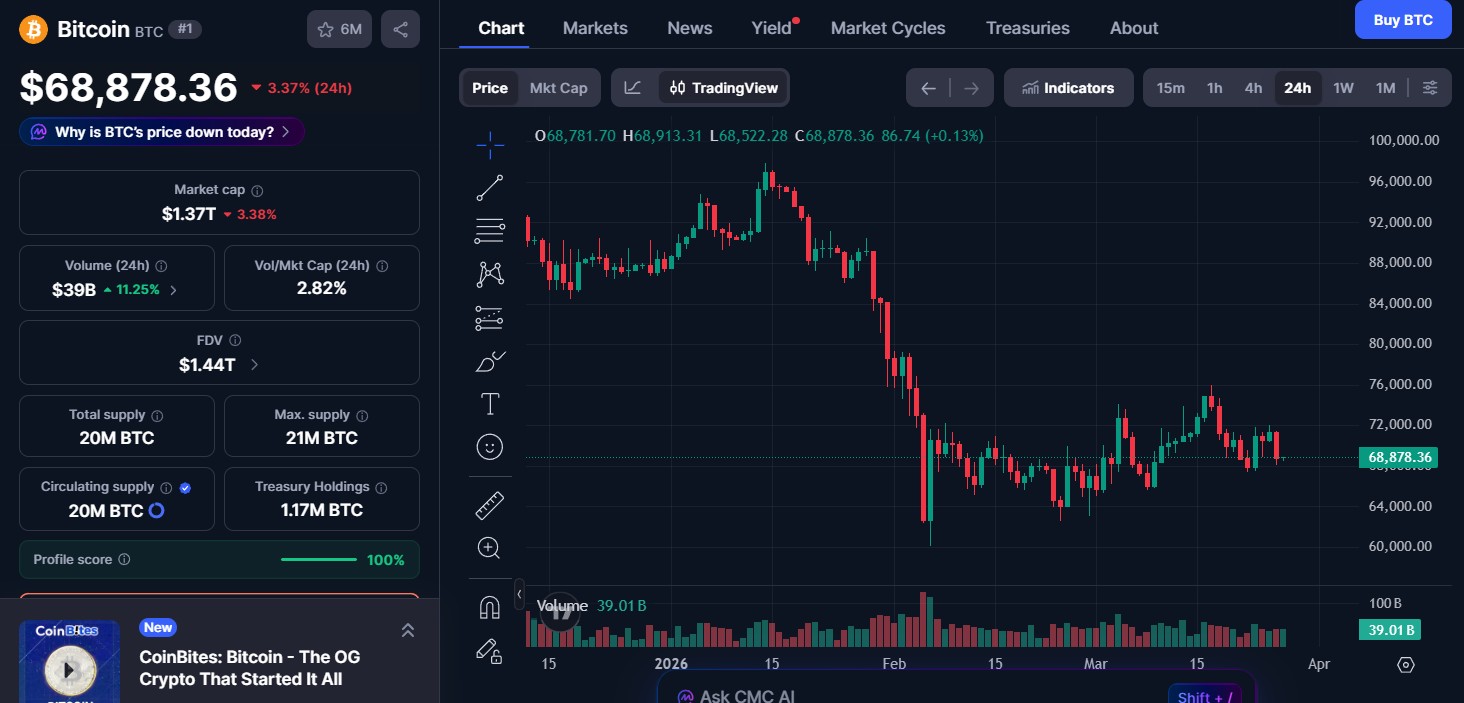Open the XABCD pattern tool

489,273
